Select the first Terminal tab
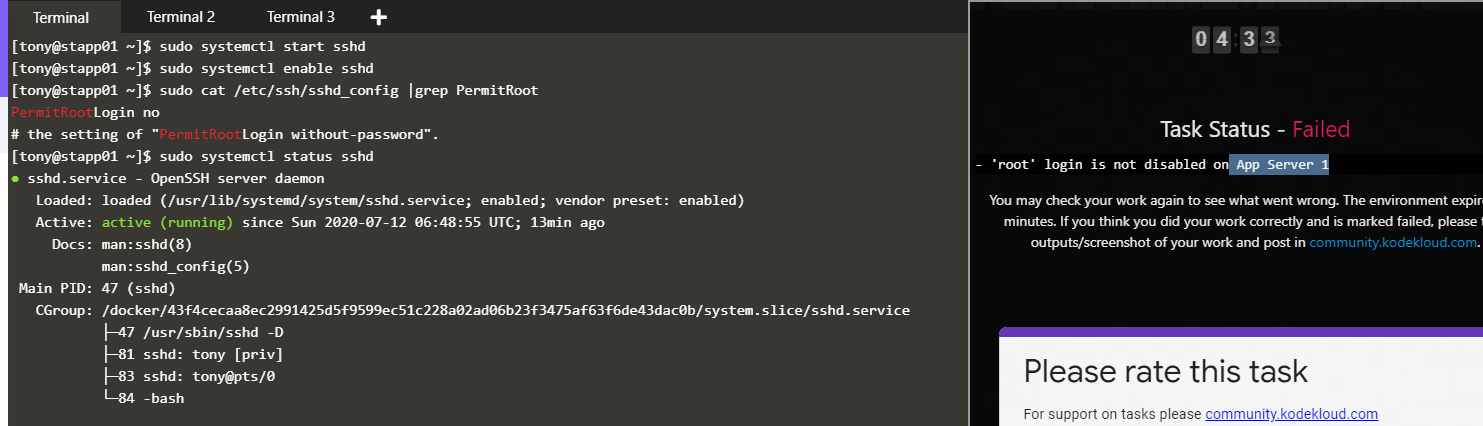Image resolution: width=1483 pixels, height=426 pixels. coord(61,18)
